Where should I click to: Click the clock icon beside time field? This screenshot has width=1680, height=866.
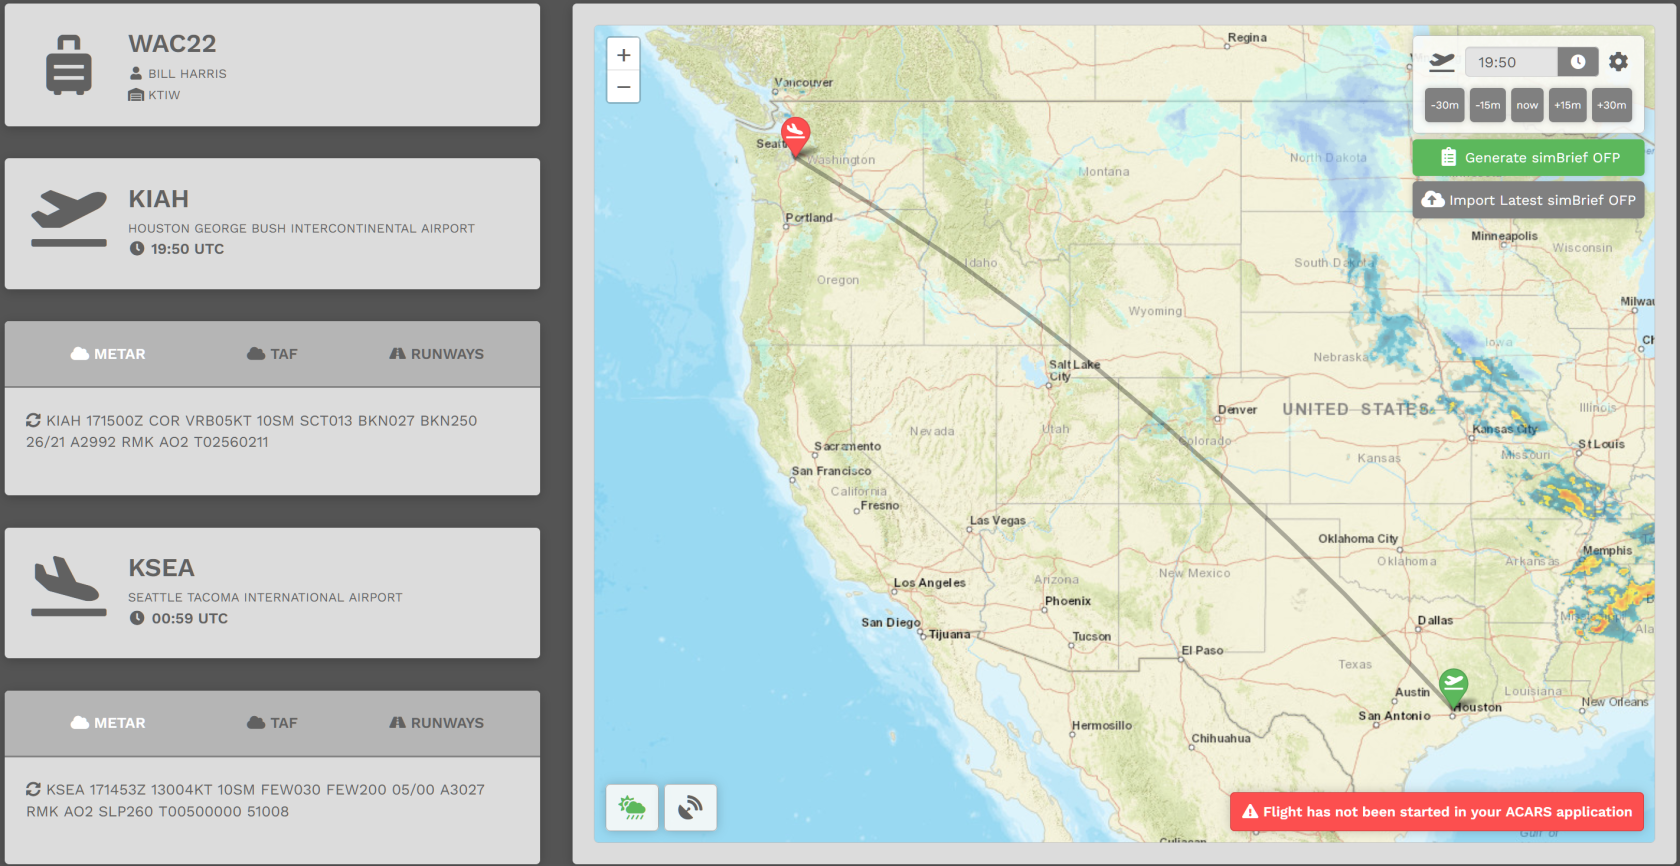tap(1577, 62)
